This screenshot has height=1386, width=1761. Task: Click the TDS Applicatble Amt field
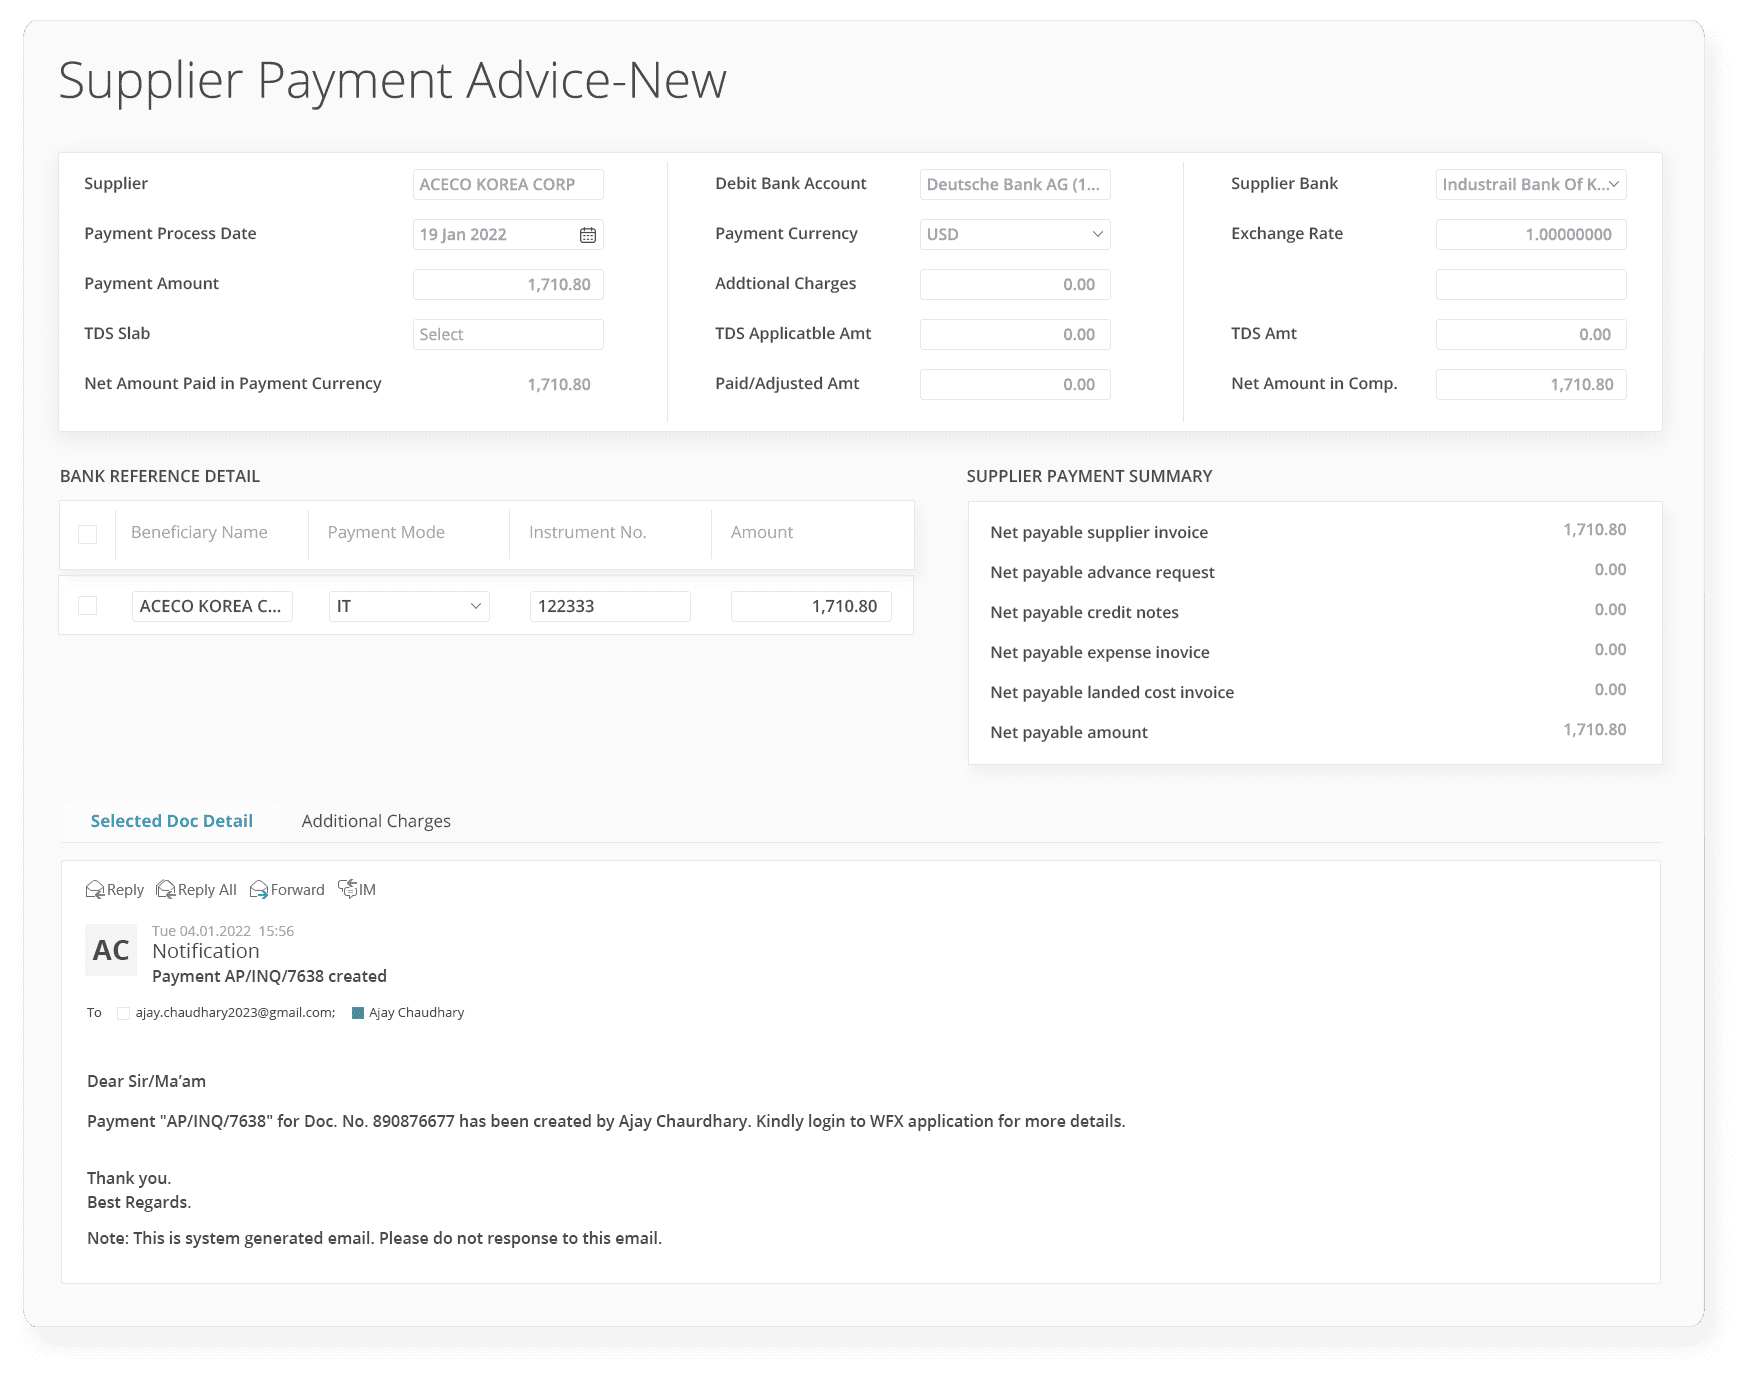(x=1015, y=335)
